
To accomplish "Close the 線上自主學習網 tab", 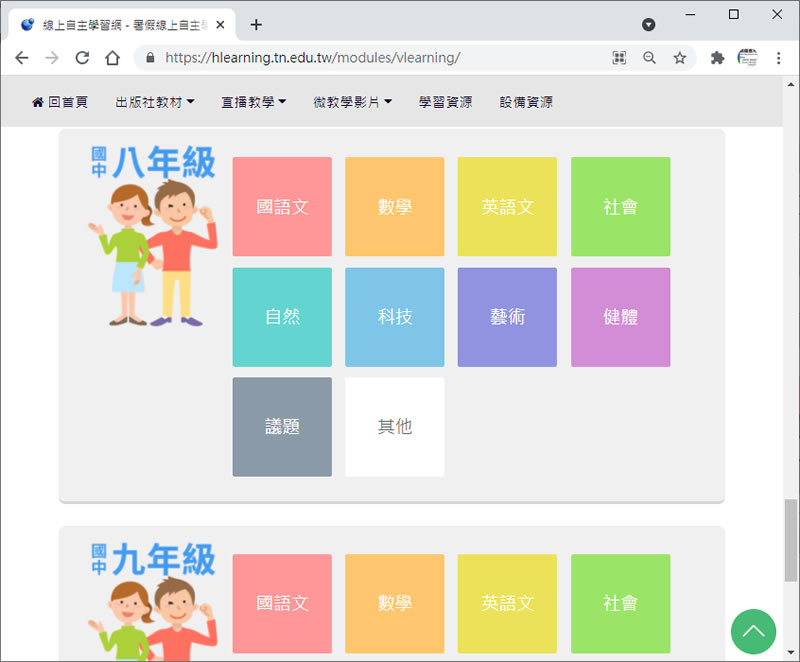I will (220, 24).
